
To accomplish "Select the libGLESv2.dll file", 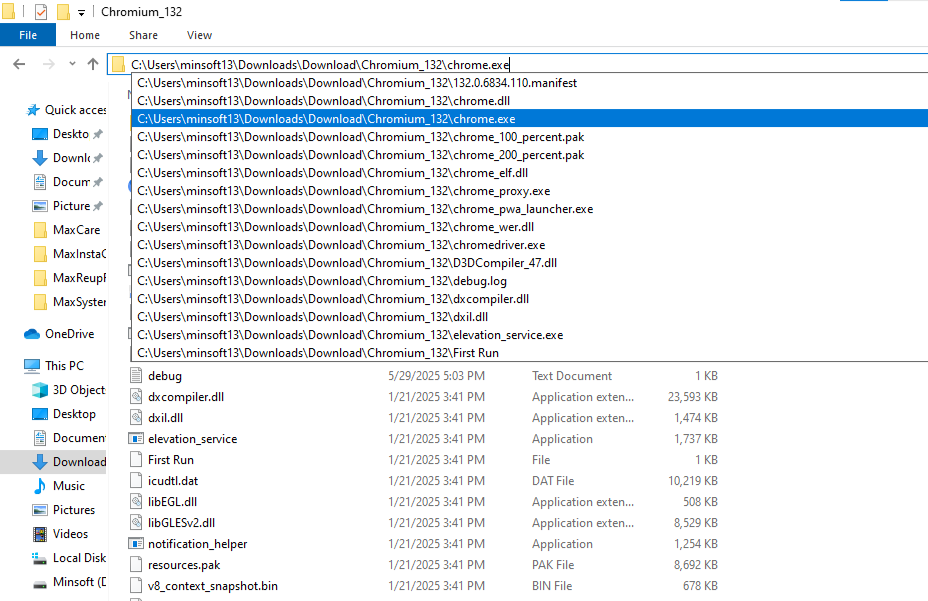I will click(x=181, y=523).
